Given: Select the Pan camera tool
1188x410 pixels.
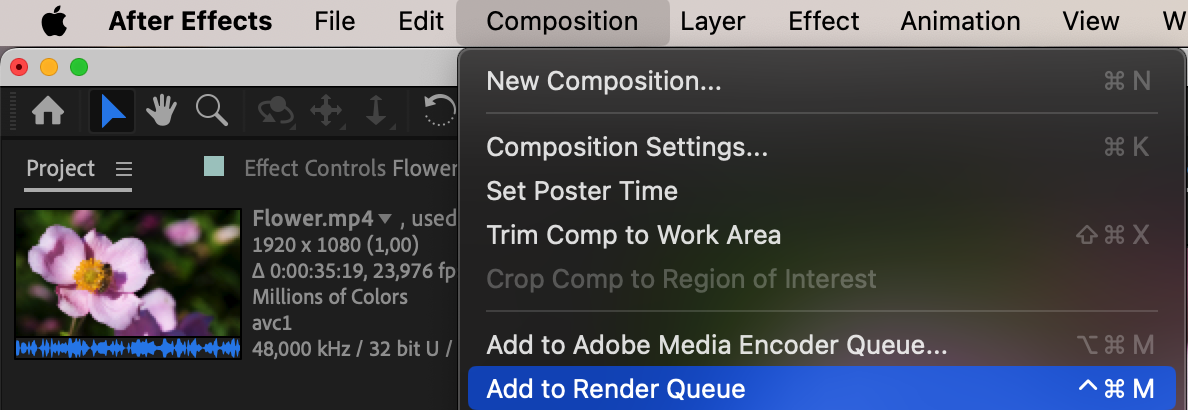Looking at the screenshot, I should click(x=326, y=111).
